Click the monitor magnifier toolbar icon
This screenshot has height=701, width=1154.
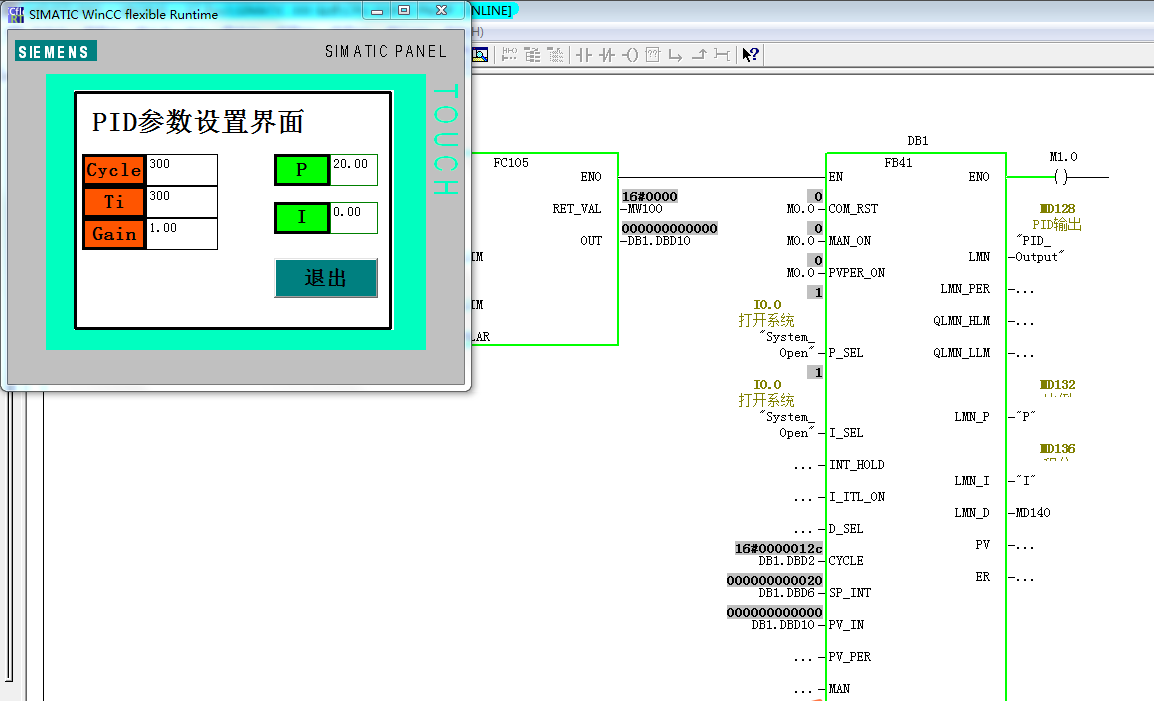[480, 54]
